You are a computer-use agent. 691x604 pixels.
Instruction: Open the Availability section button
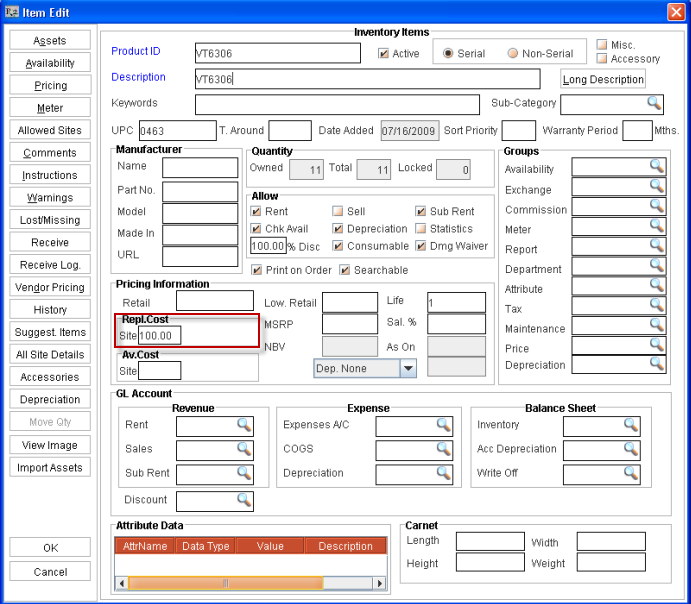pos(50,63)
